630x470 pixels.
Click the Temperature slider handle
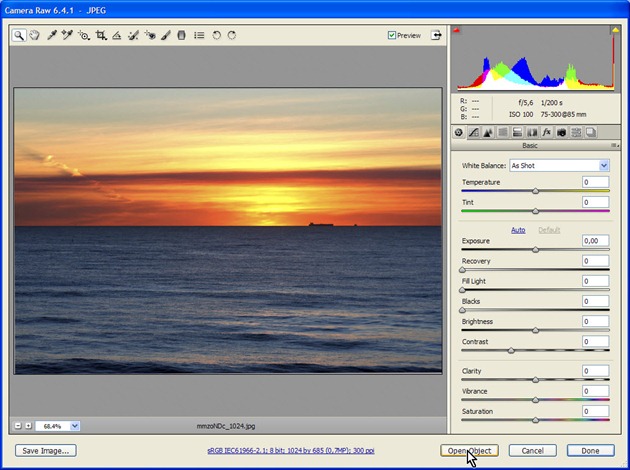tap(535, 190)
